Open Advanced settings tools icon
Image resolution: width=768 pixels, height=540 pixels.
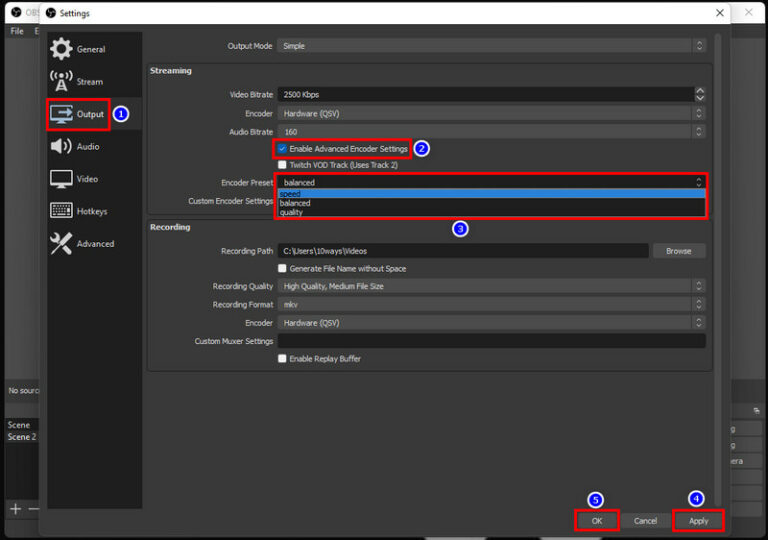coord(61,243)
